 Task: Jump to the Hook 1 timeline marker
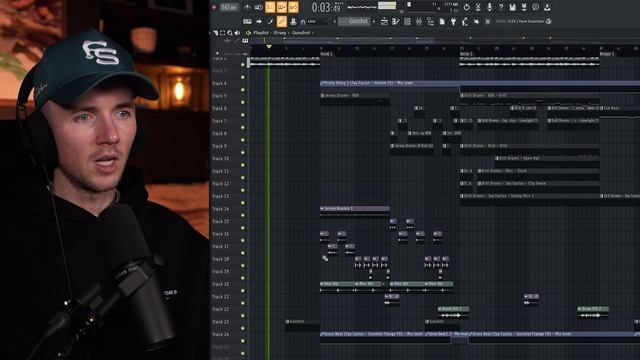pos(327,54)
